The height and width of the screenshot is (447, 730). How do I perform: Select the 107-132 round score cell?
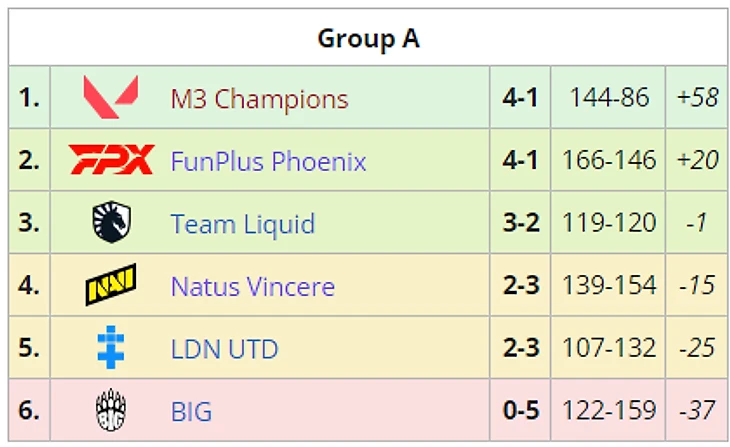[x=608, y=350]
